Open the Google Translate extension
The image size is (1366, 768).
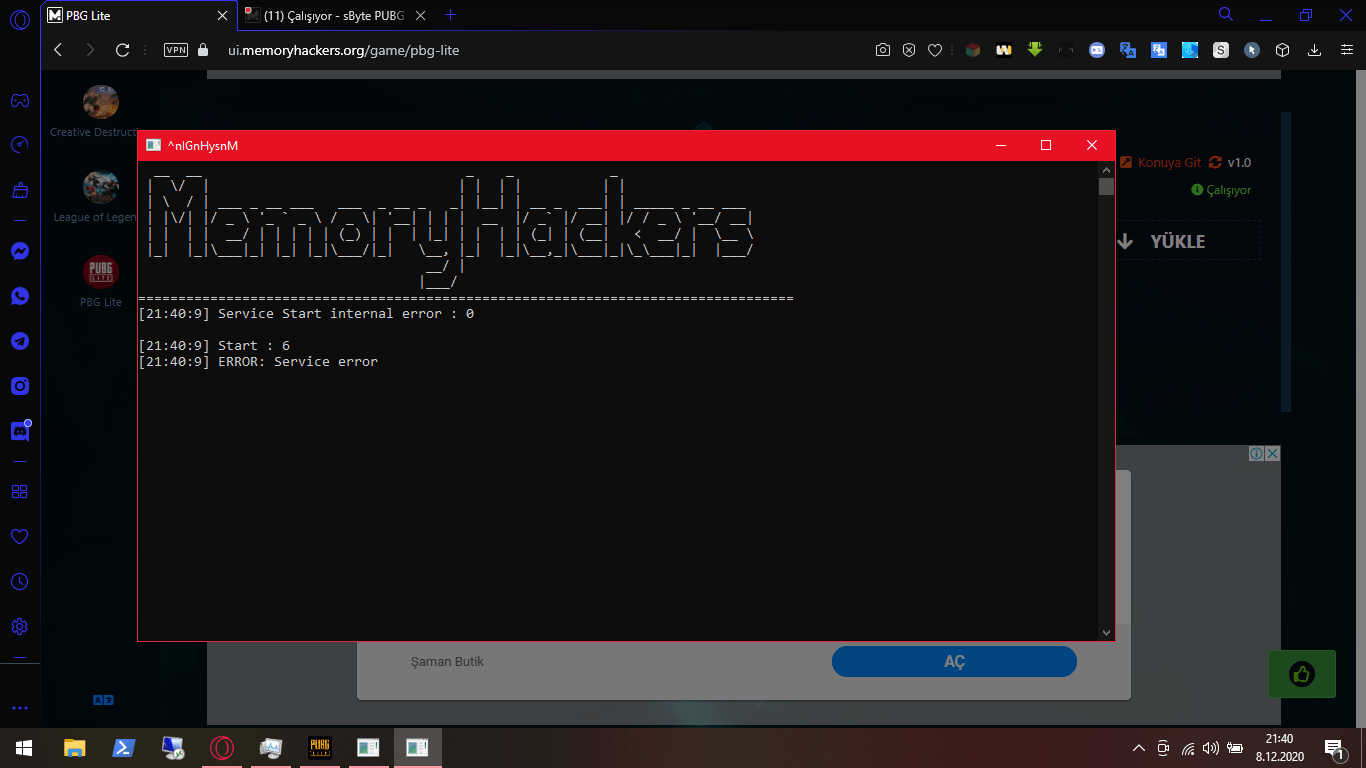click(1128, 50)
